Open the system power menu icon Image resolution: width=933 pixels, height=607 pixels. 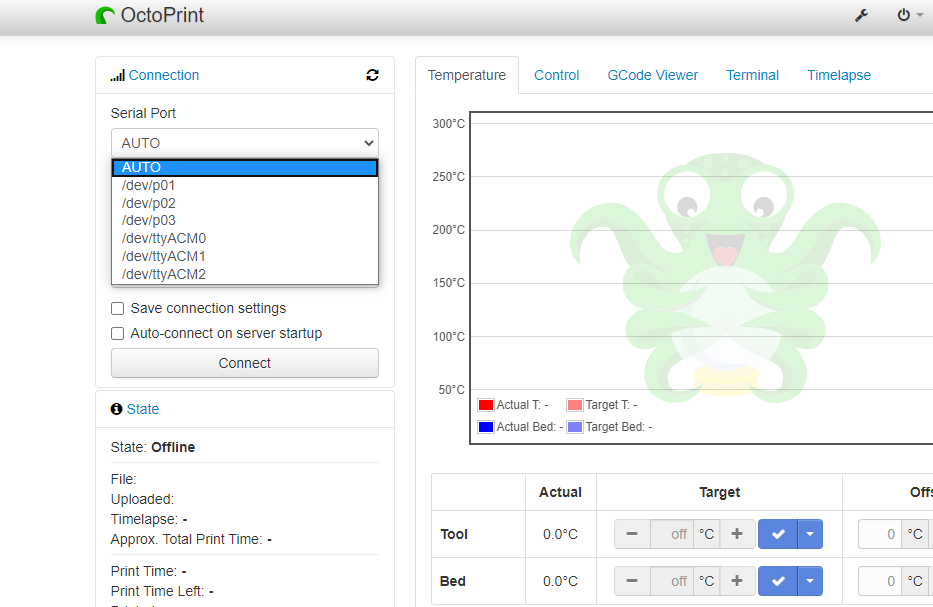coord(904,15)
